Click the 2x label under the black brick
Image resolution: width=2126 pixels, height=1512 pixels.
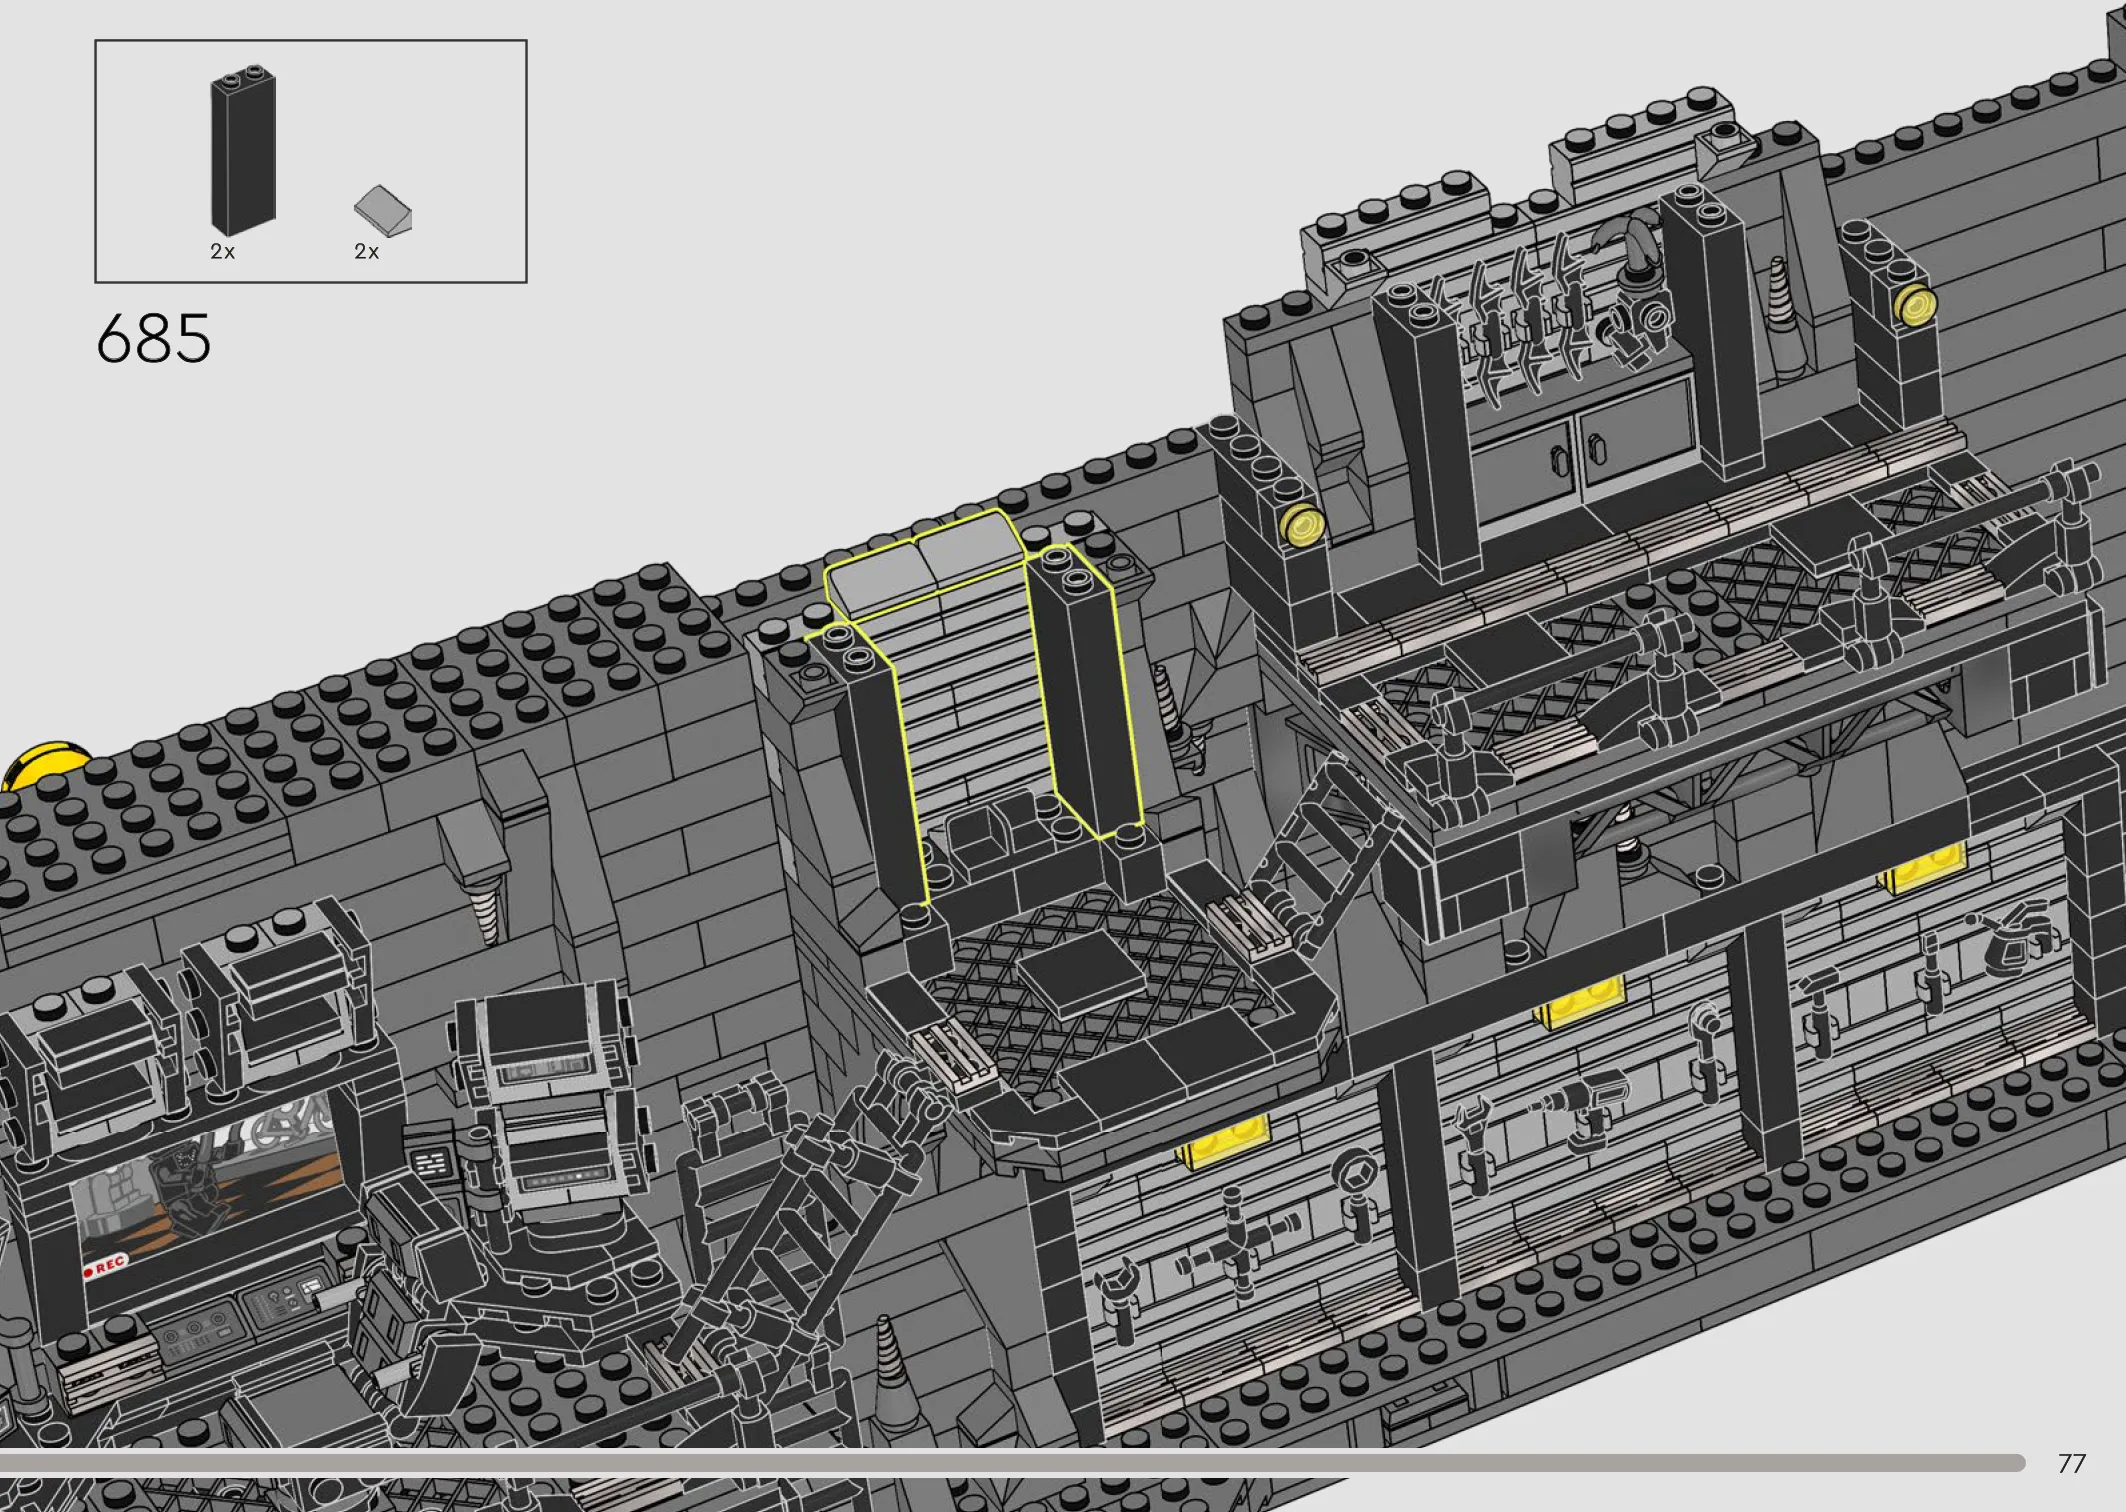(x=223, y=252)
